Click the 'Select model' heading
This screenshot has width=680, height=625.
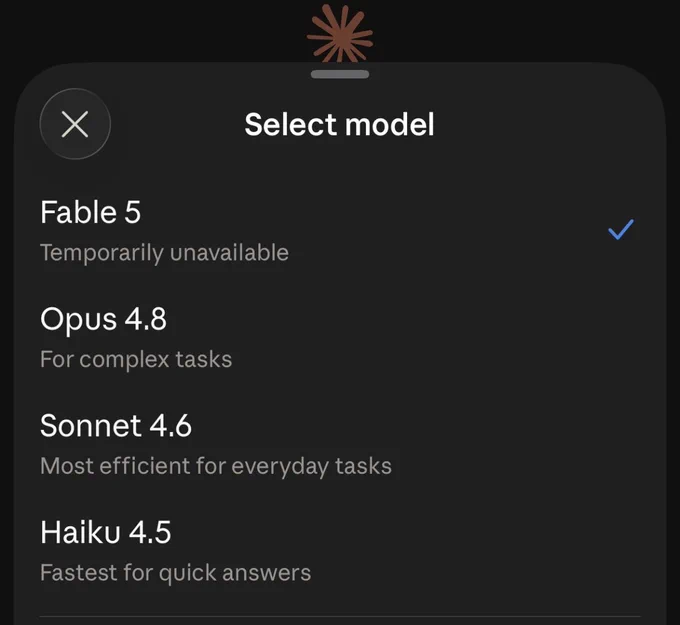point(340,124)
